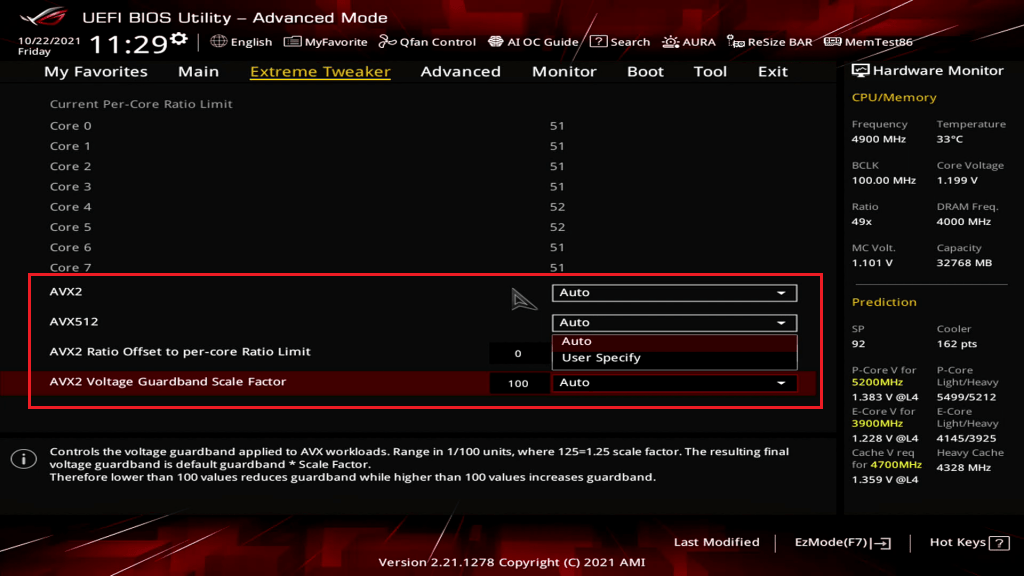Click the 4900 MHz frequency value
Image resolution: width=1024 pixels, height=576 pixels.
coord(878,139)
